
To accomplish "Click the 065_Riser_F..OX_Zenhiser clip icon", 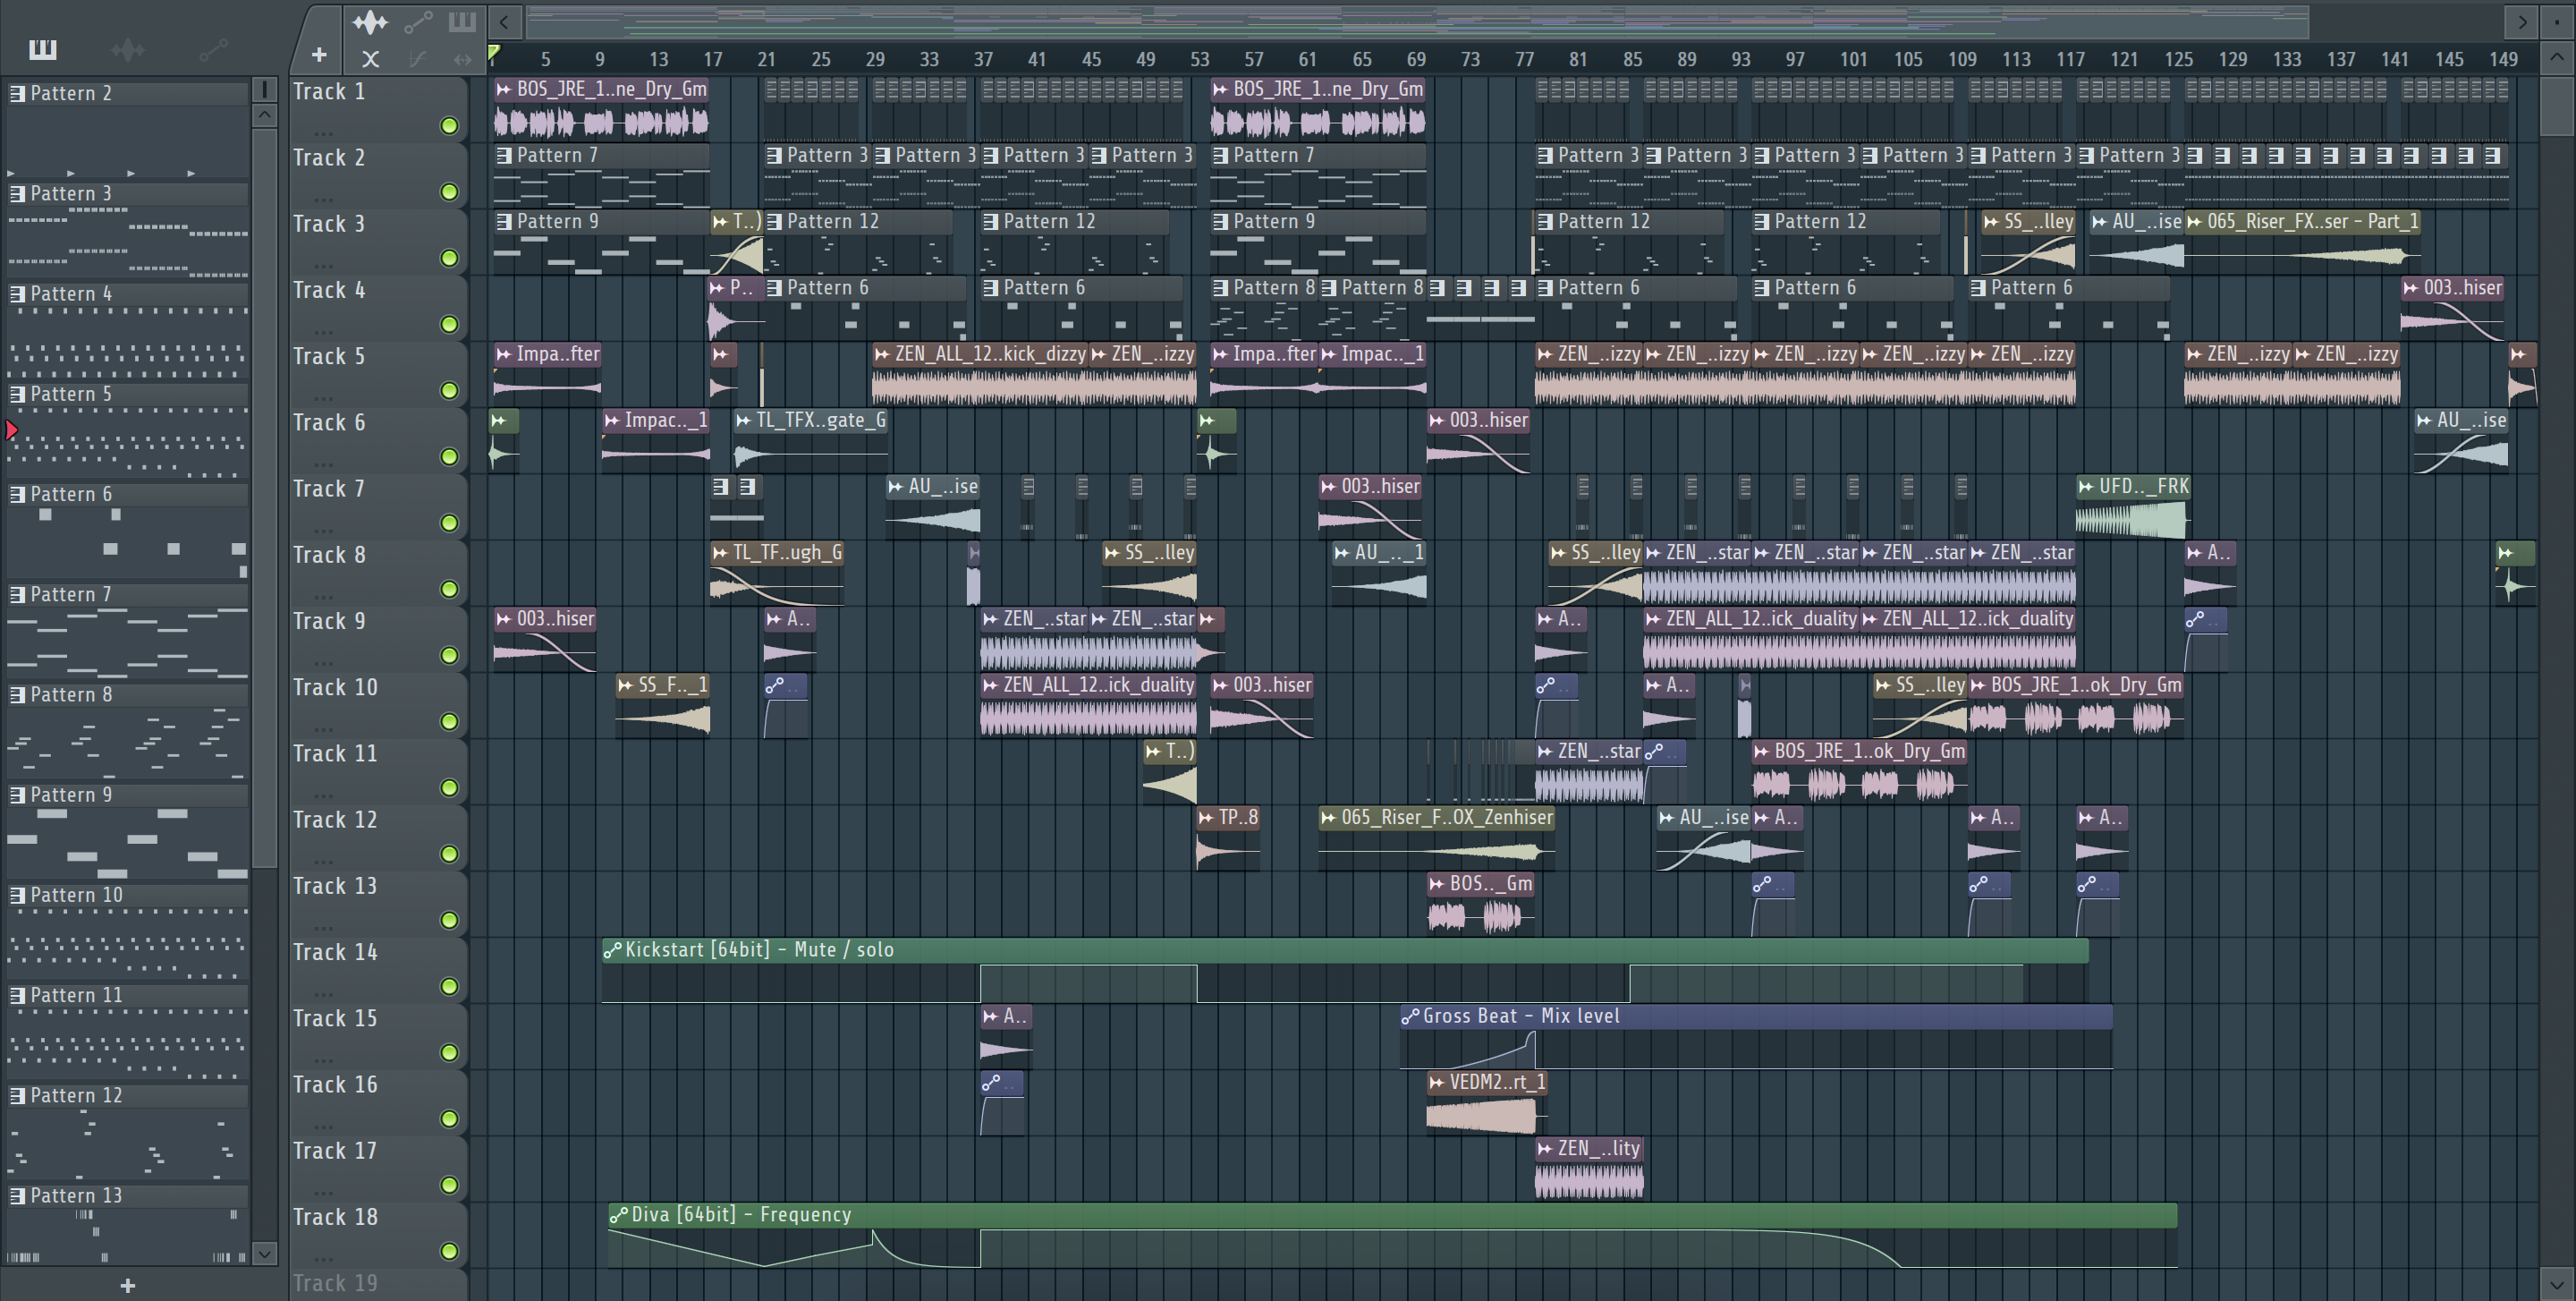I will pyautogui.click(x=1328, y=818).
